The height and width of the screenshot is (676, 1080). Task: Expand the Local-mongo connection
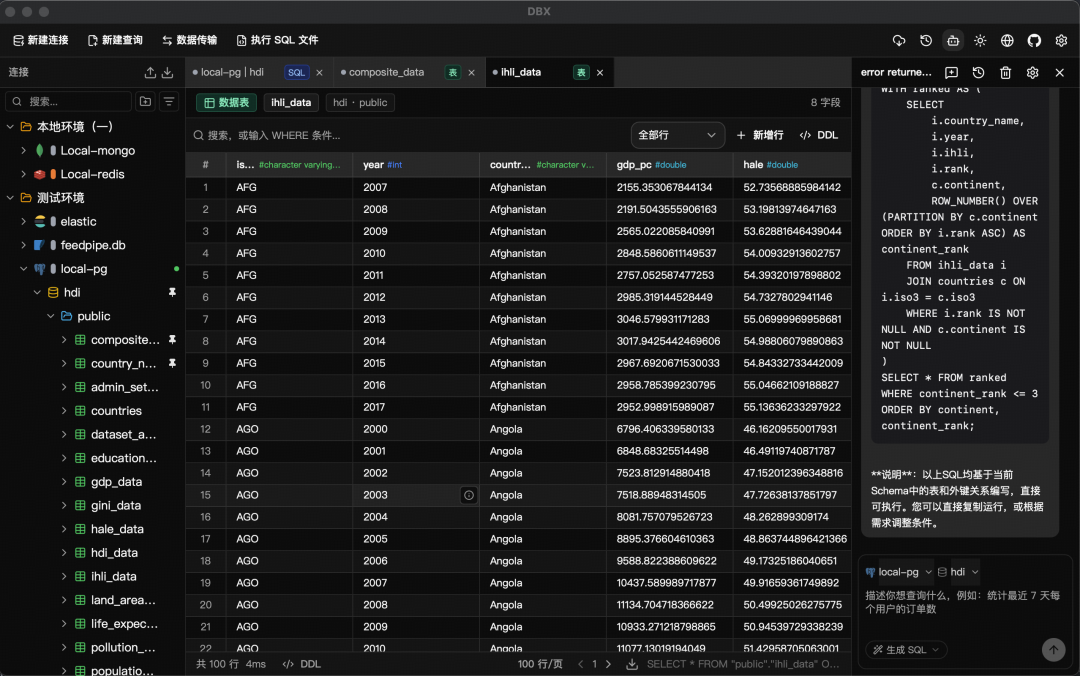pos(23,150)
